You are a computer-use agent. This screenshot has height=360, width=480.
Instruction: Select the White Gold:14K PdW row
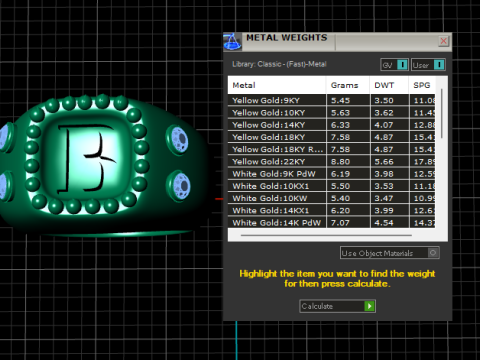332,223
